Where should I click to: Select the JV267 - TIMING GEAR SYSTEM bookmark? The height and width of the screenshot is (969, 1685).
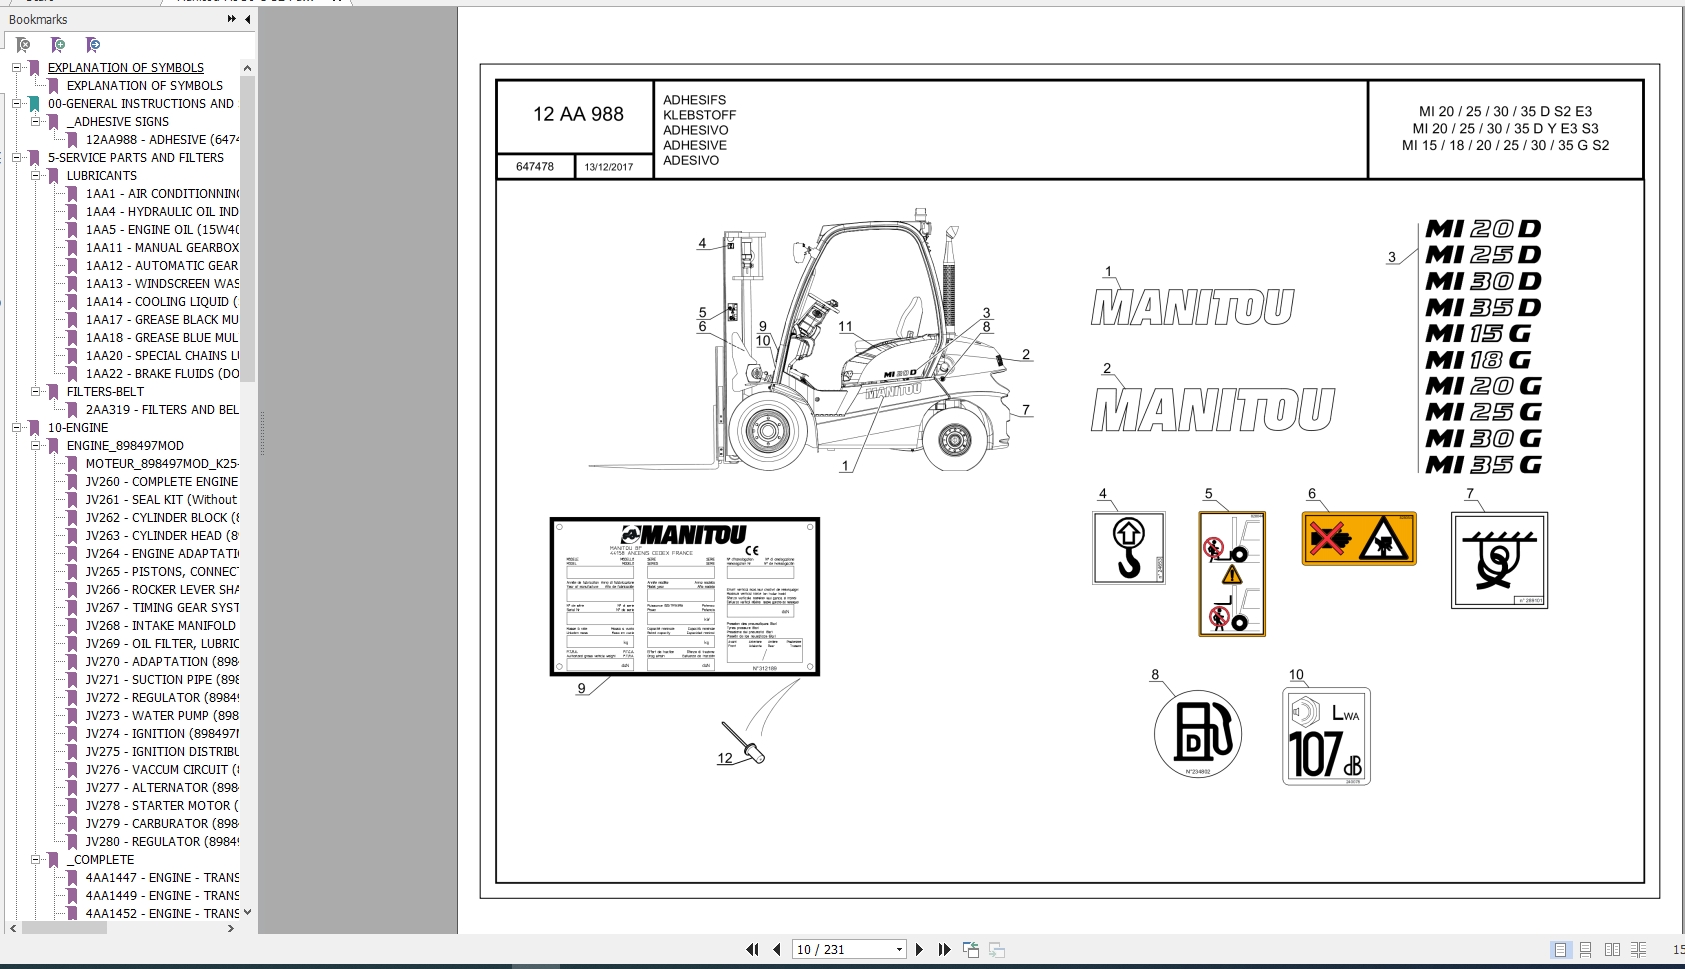[x=162, y=608]
